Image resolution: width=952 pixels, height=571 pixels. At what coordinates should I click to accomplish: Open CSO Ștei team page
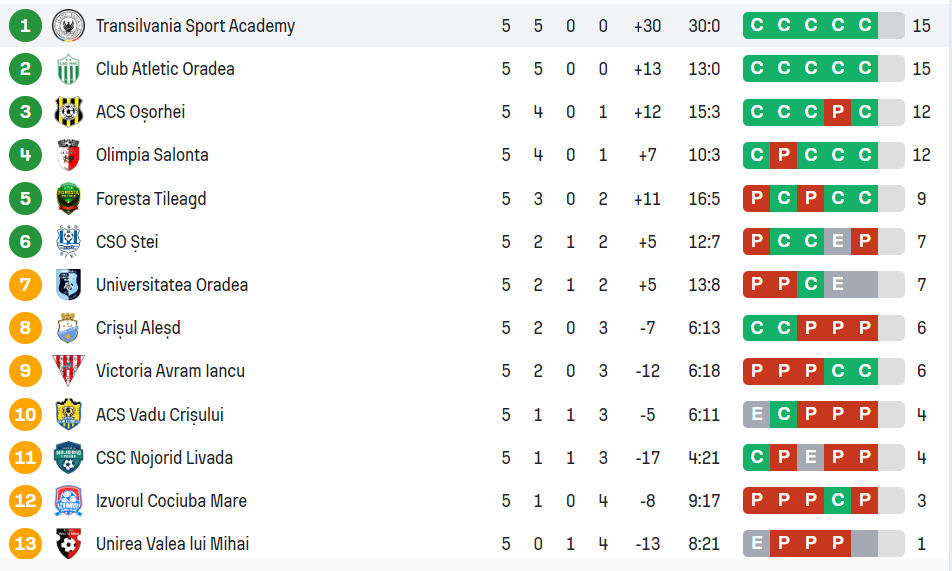(127, 242)
